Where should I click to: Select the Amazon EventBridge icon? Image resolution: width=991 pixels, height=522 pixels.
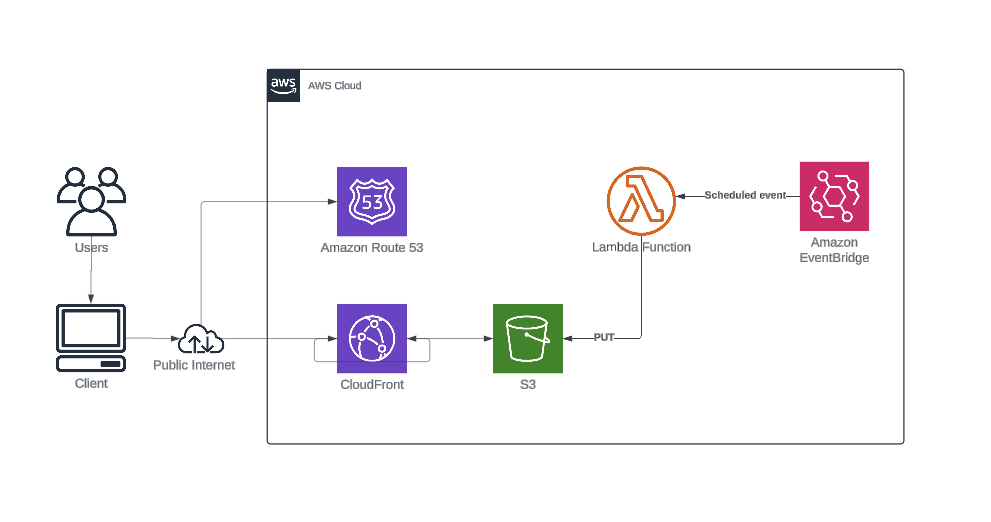tap(834, 196)
